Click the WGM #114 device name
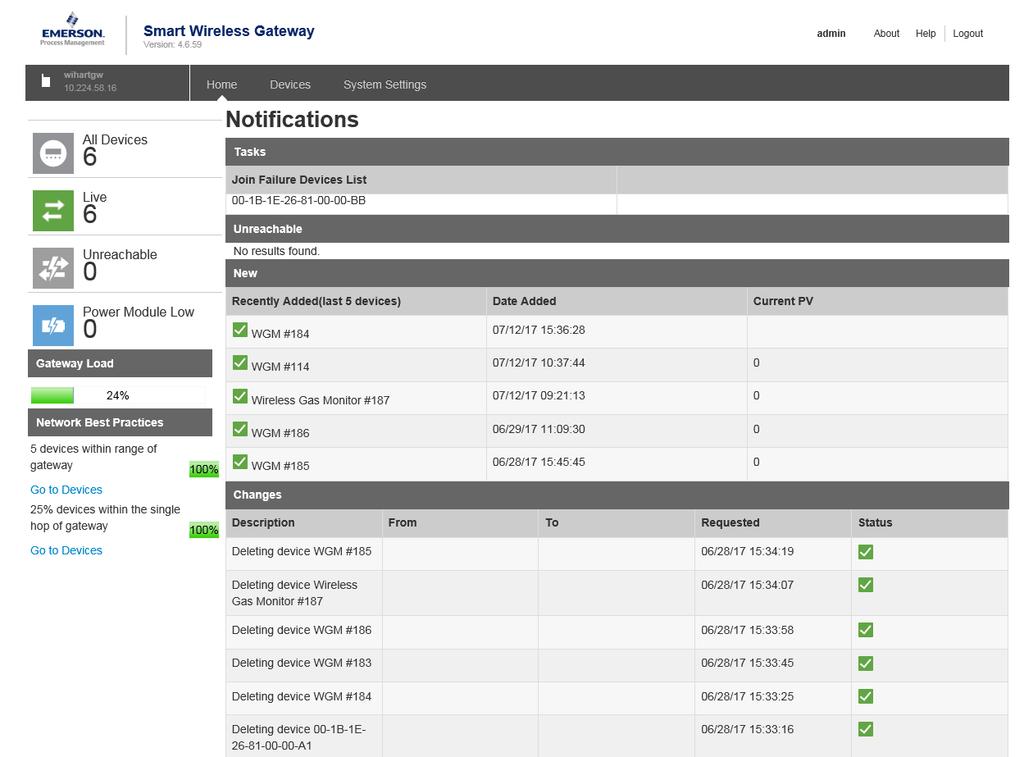The image size is (1024, 757). [280, 366]
